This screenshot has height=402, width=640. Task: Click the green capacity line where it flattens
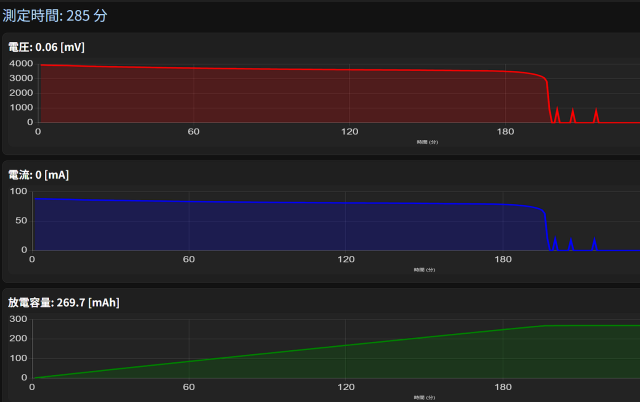546,326
